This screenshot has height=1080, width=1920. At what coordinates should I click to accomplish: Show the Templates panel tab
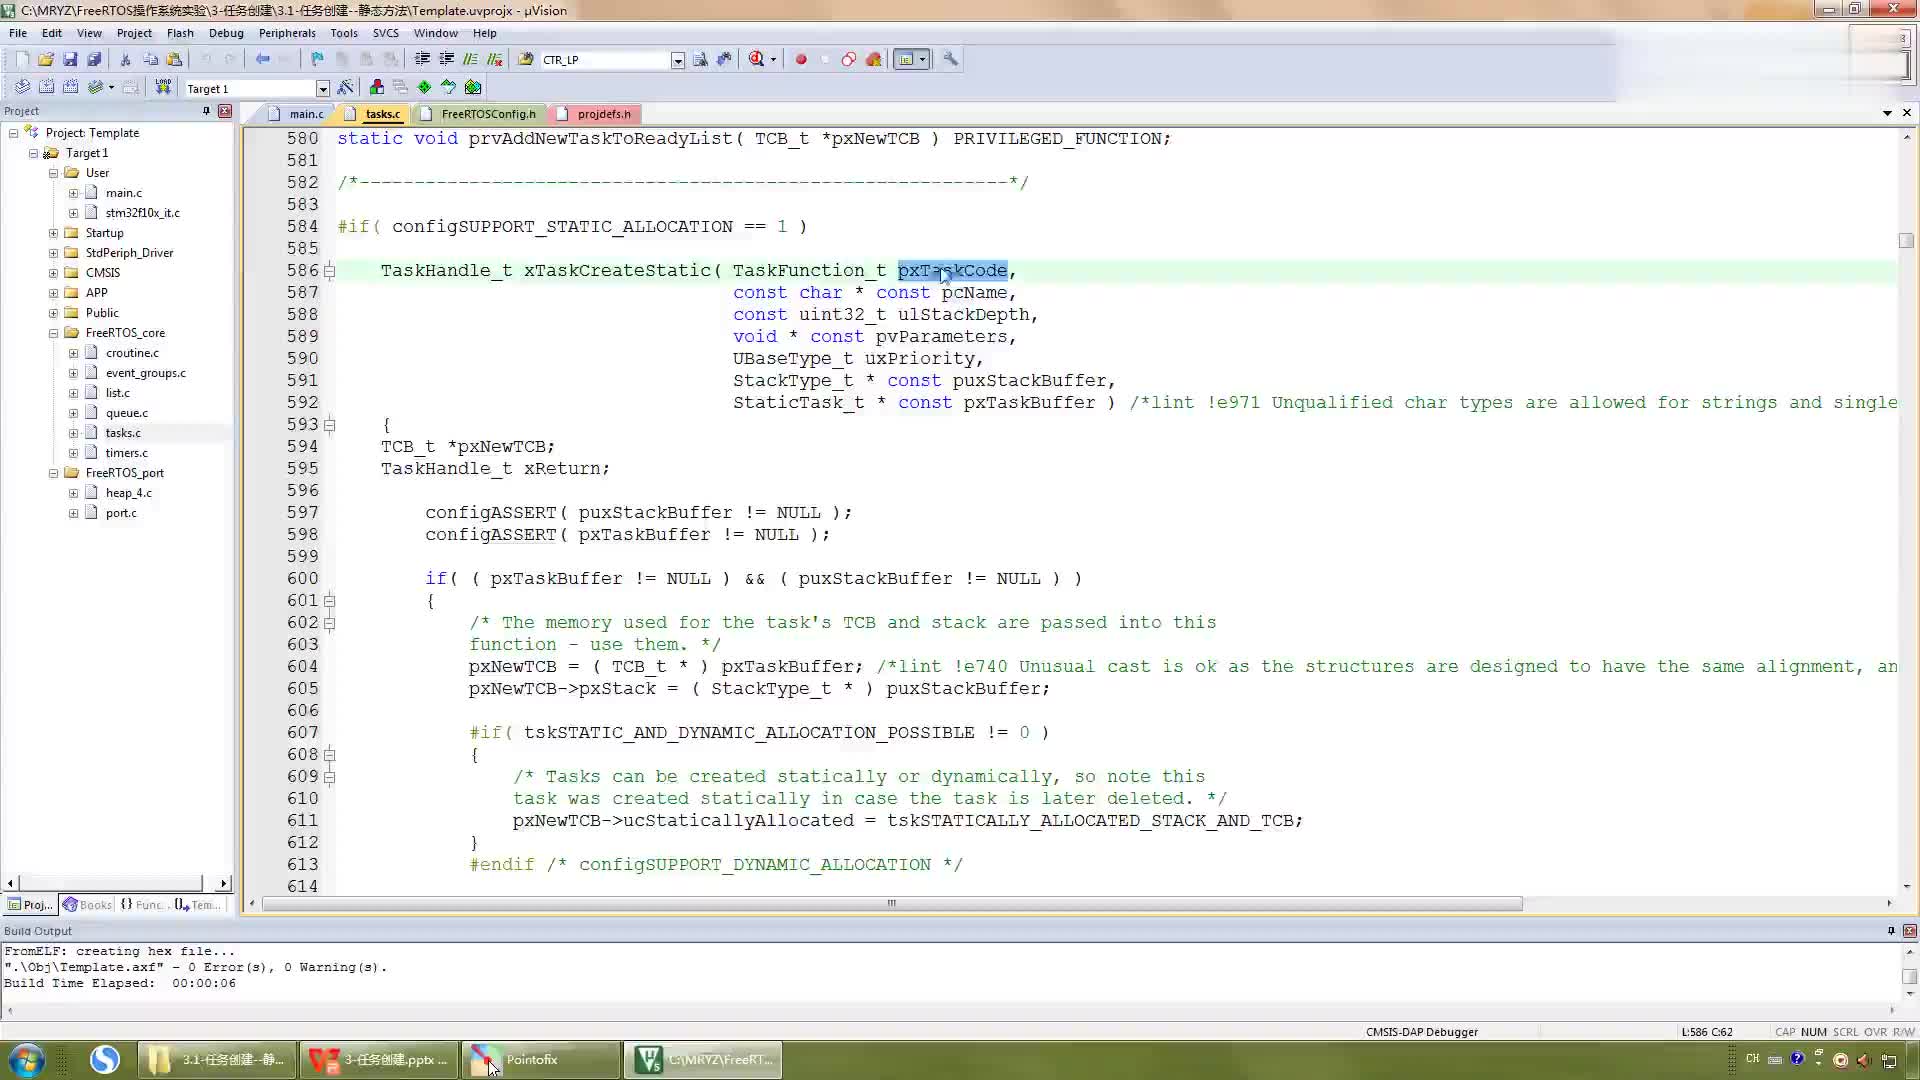[x=198, y=905]
